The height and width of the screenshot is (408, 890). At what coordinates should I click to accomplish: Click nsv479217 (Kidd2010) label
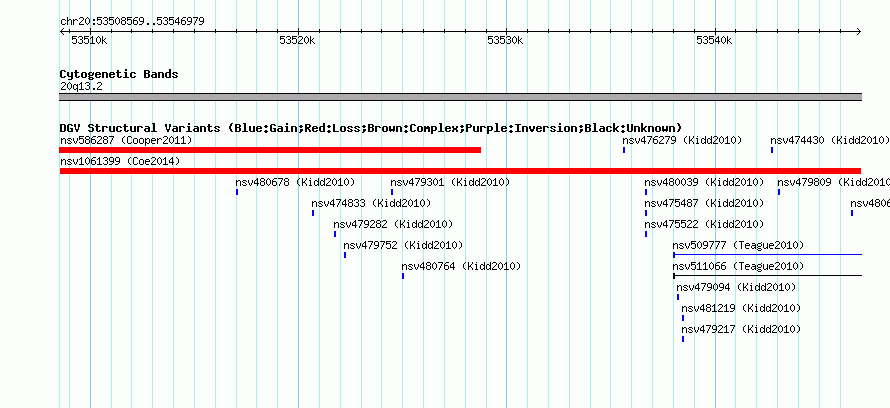pyautogui.click(x=741, y=329)
